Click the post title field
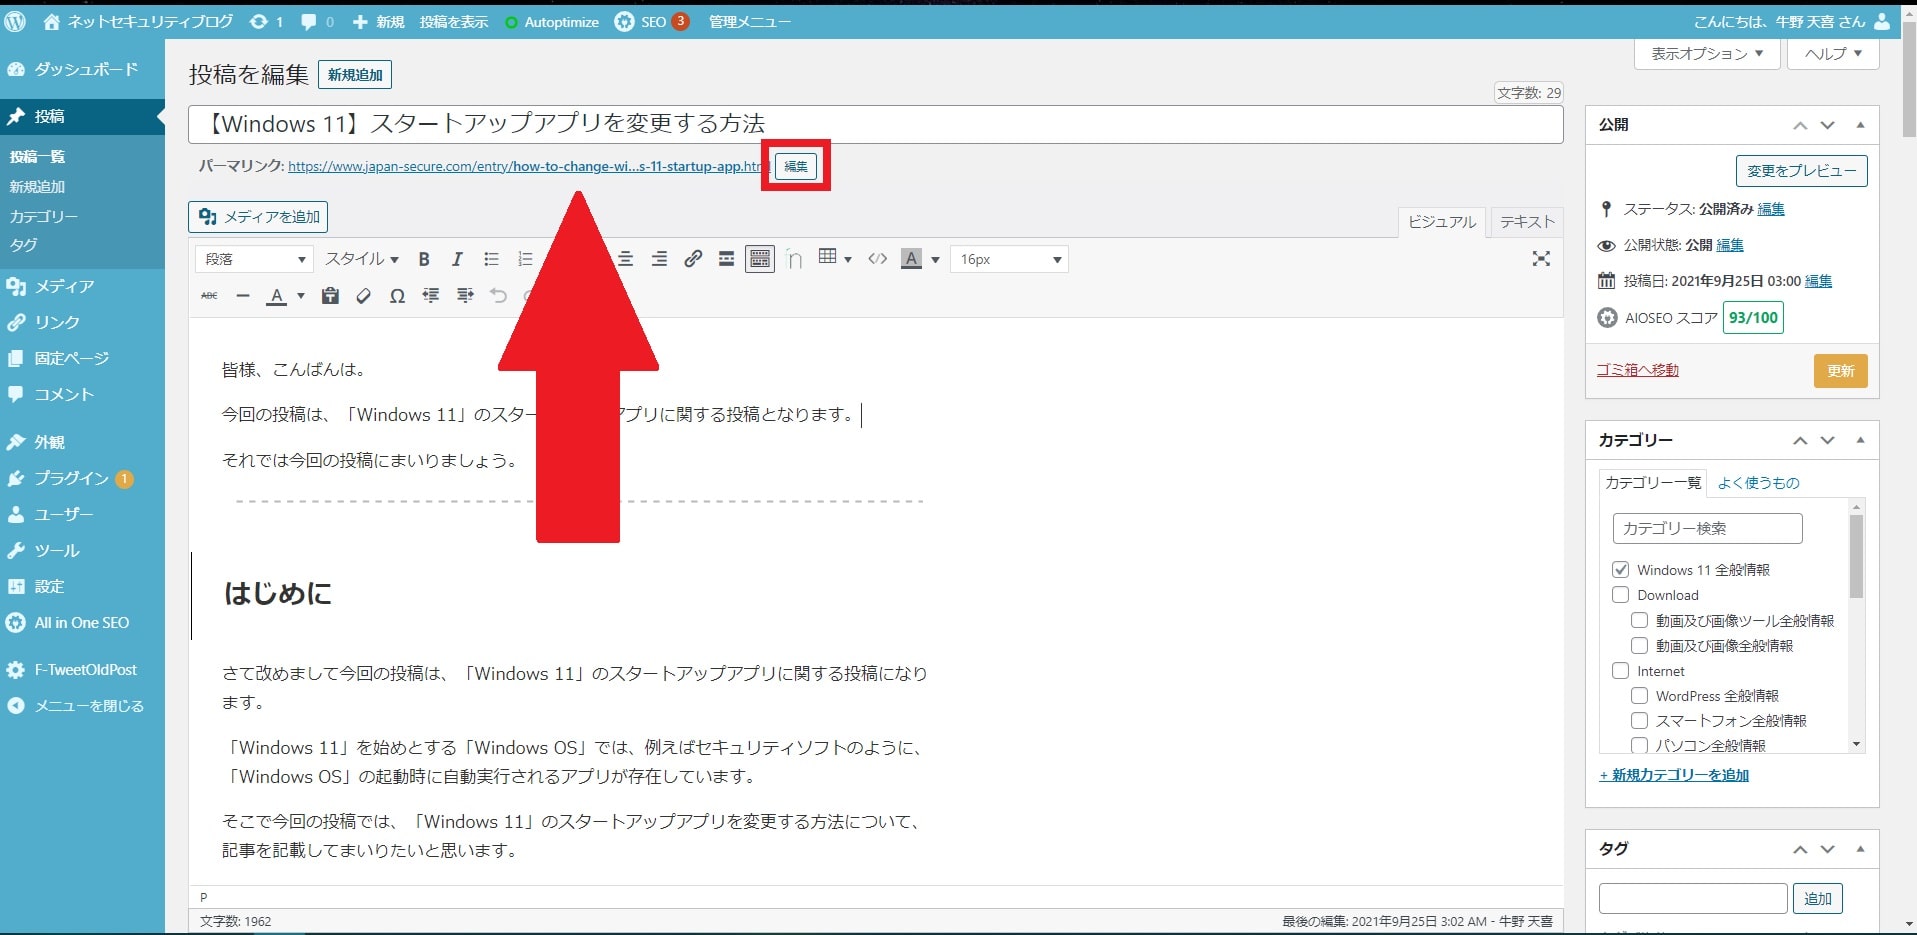The height and width of the screenshot is (935, 1917). 875,124
